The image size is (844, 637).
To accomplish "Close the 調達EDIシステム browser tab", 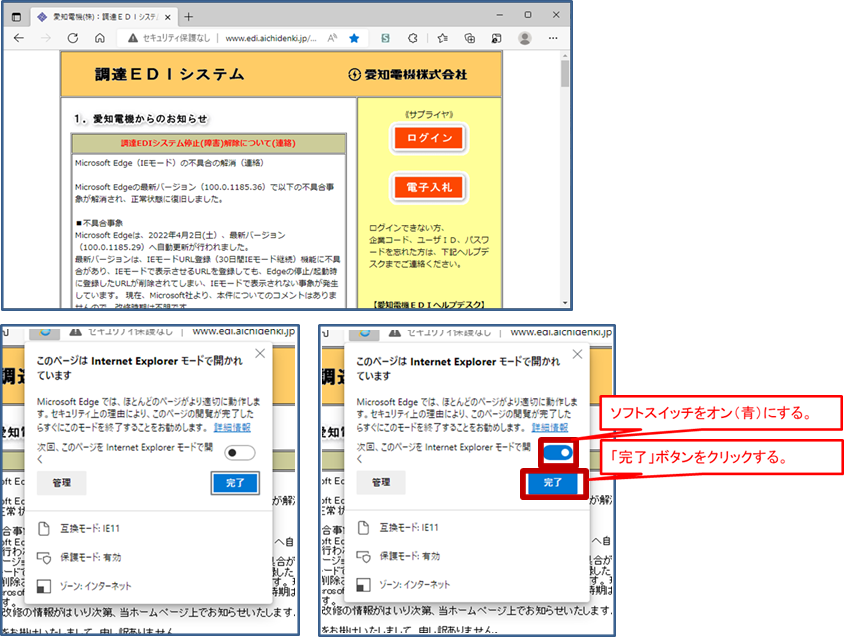I will pyautogui.click(x=167, y=17).
